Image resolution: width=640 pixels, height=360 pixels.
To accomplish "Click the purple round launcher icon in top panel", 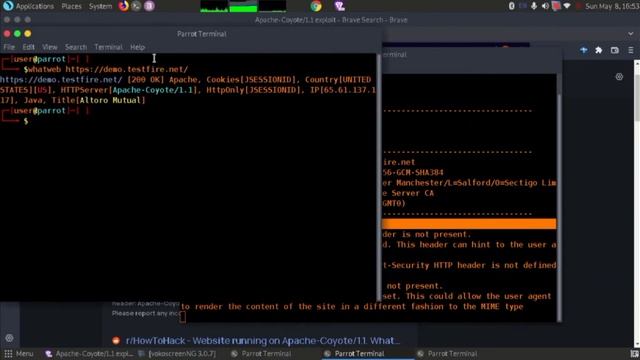I will tap(149, 6).
